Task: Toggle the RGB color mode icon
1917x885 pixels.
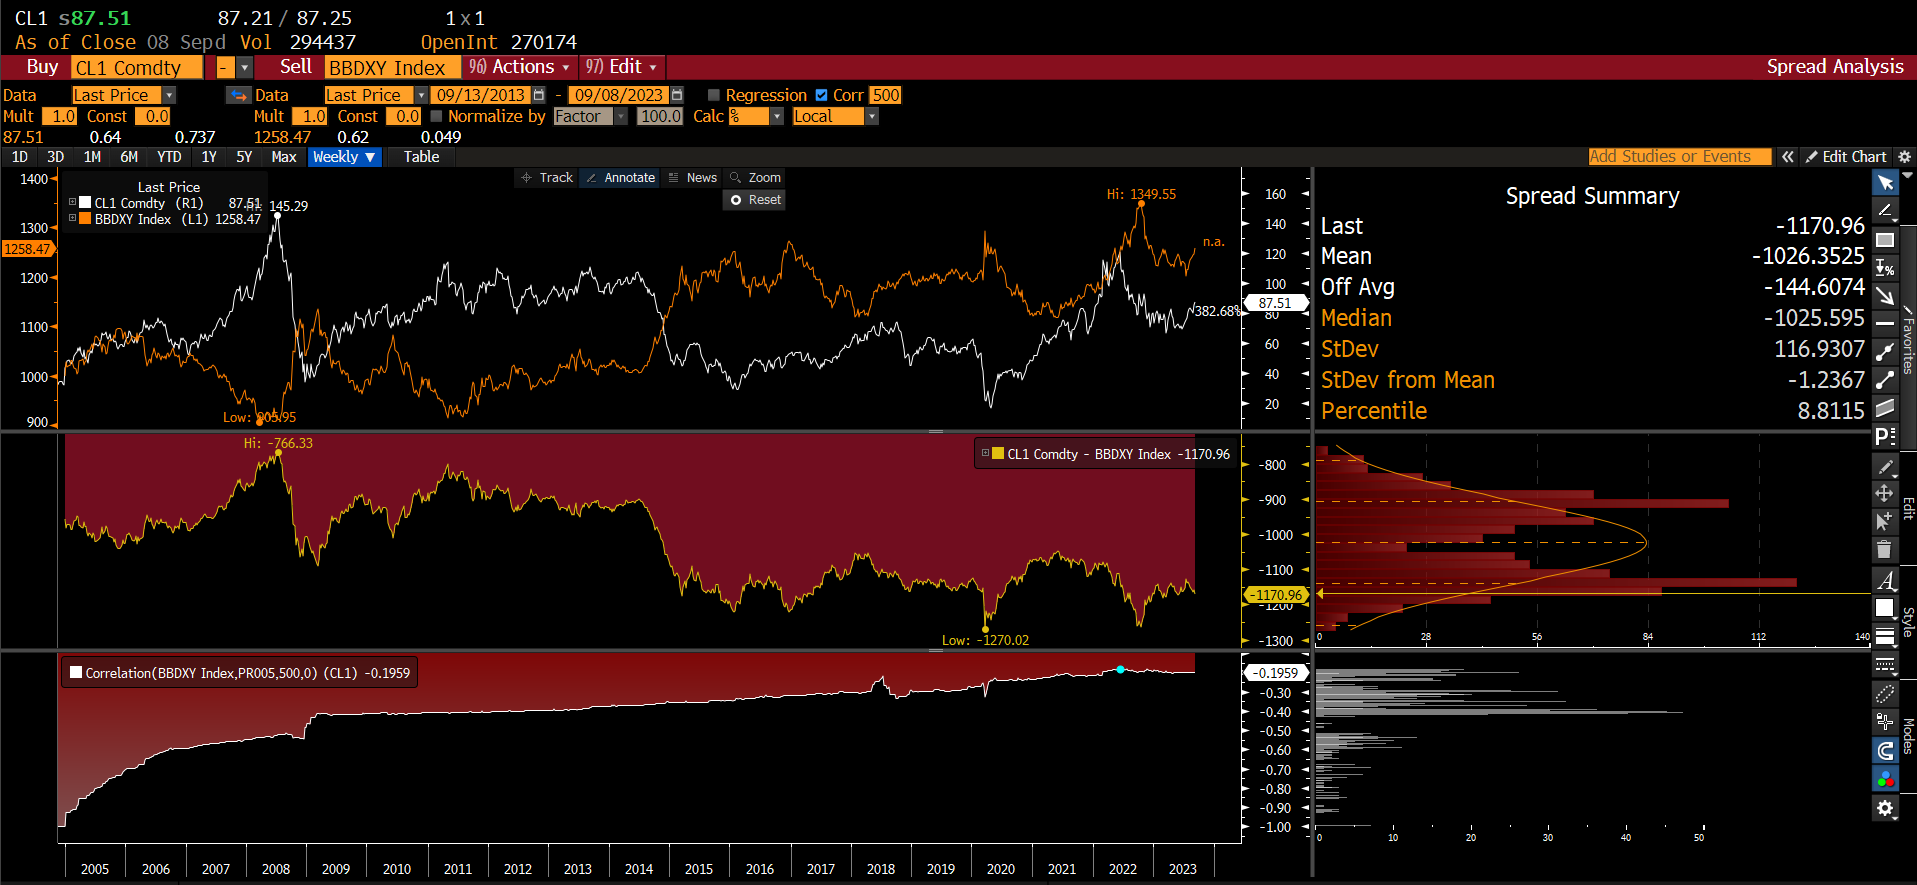Action: pos(1885,779)
